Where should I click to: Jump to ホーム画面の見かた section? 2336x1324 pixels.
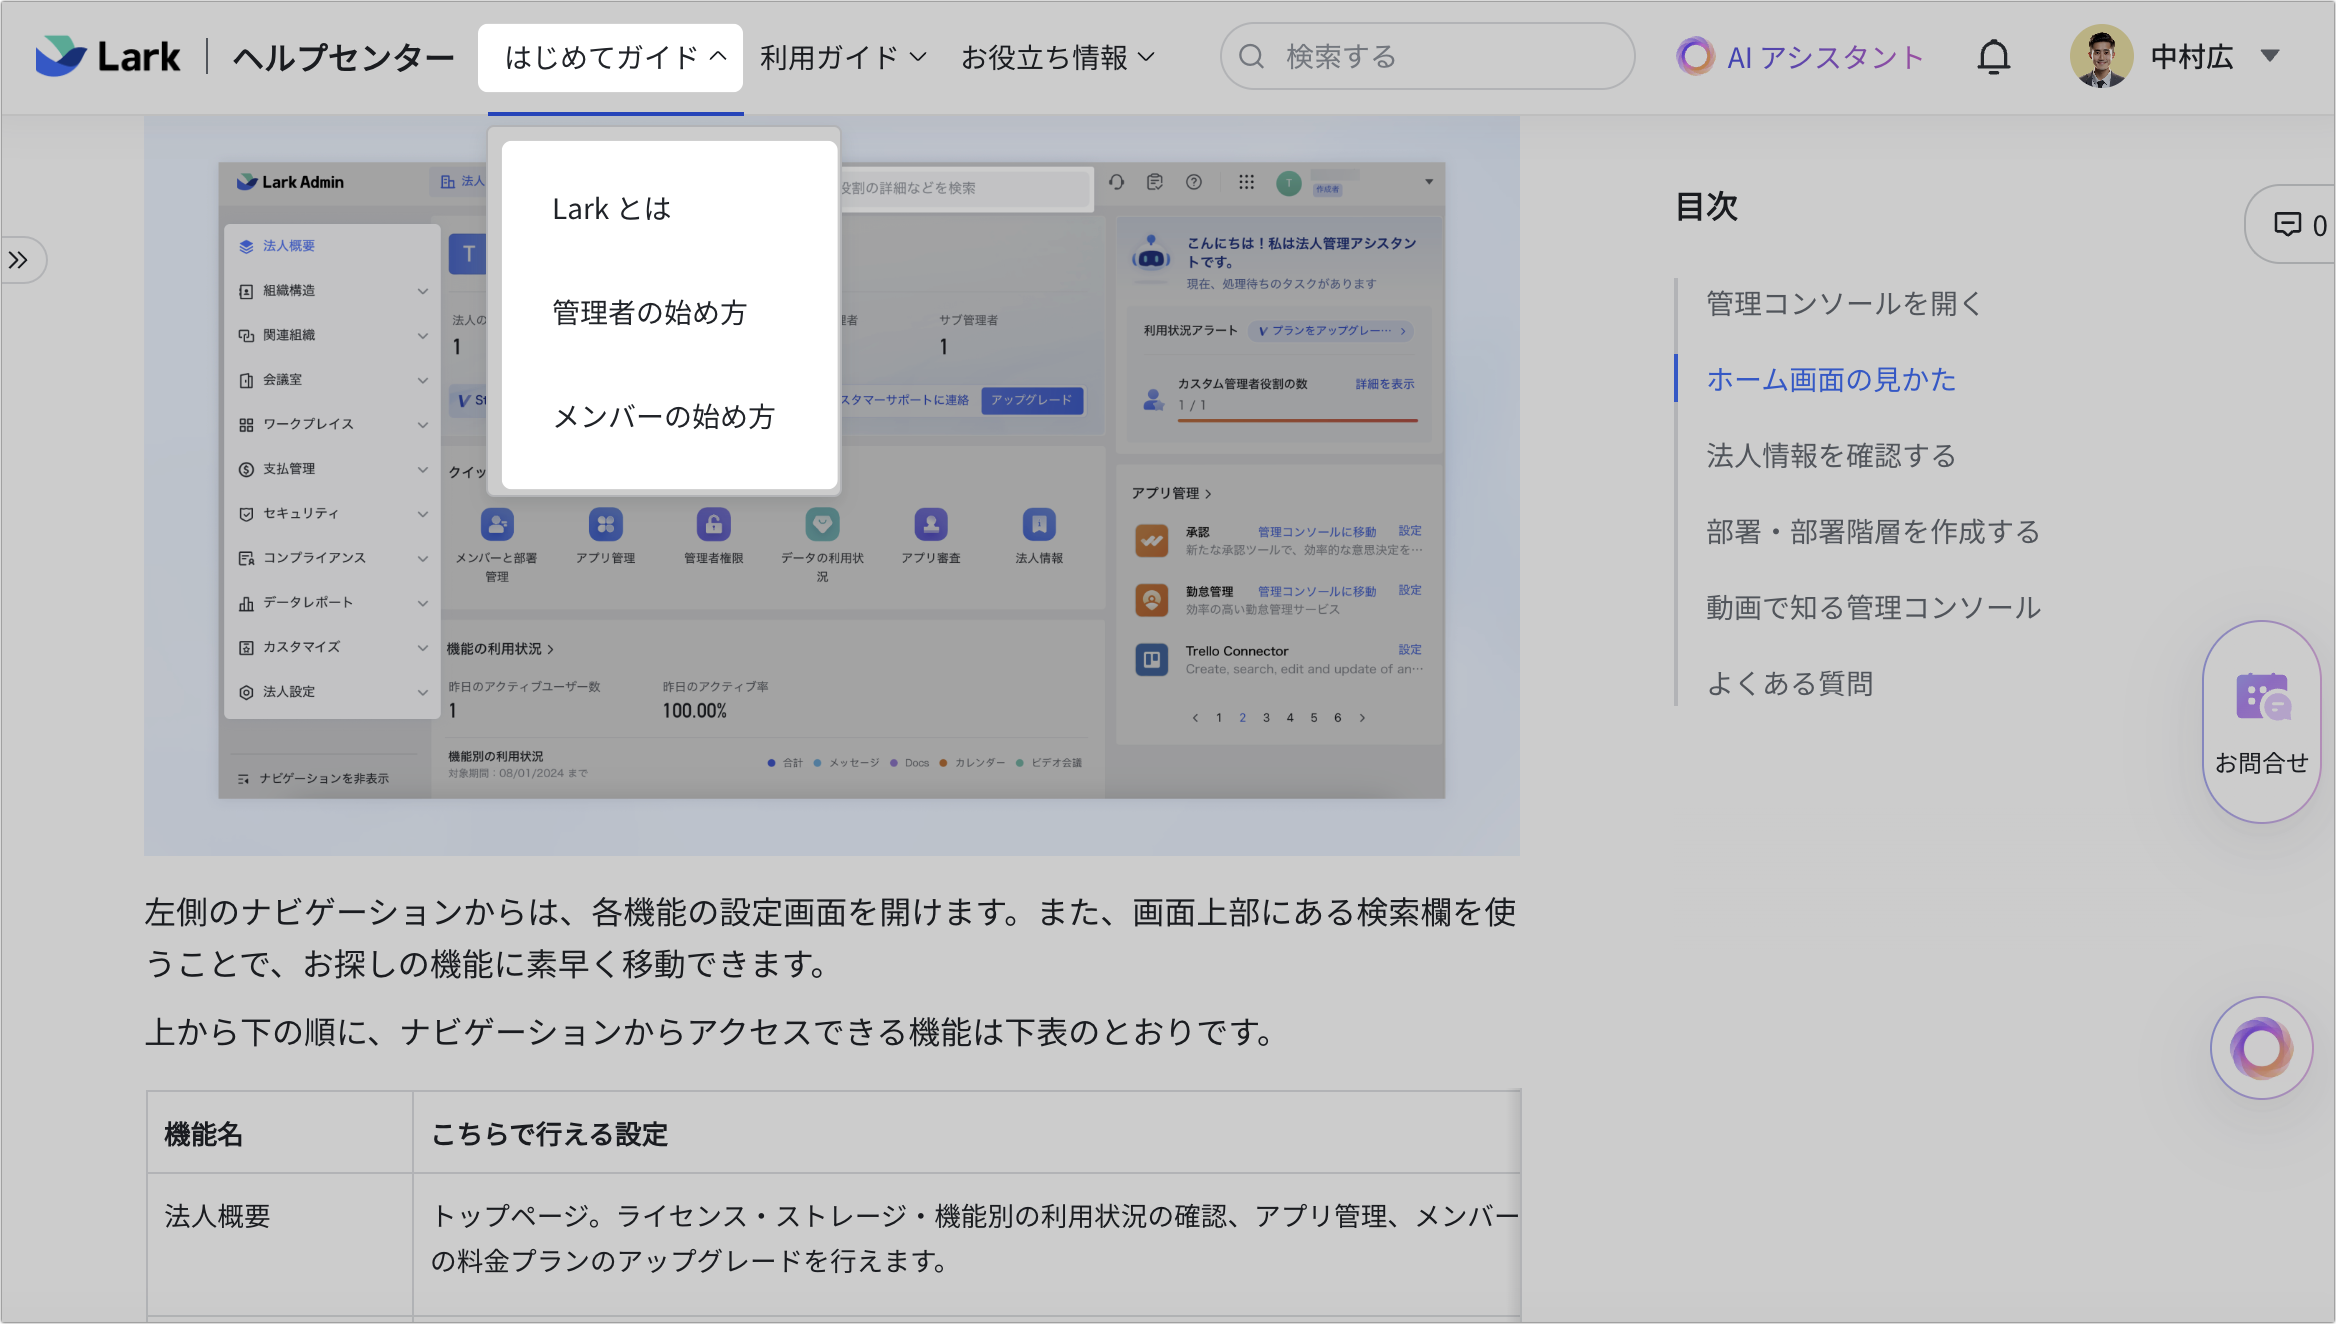(1830, 380)
